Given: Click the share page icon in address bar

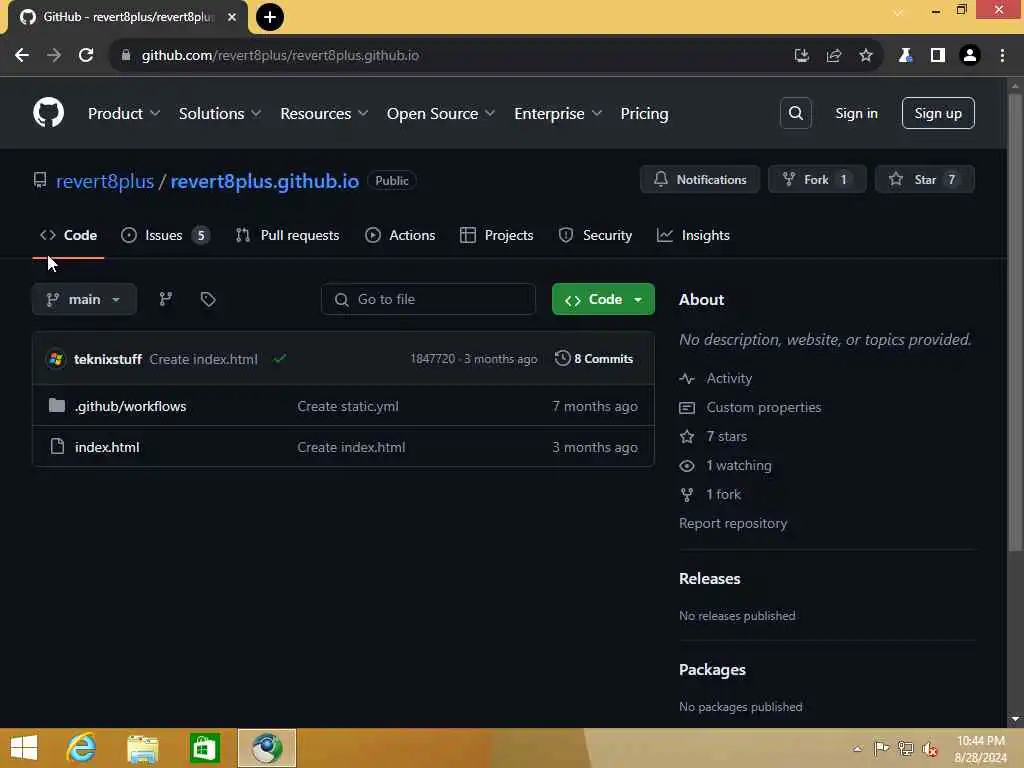Looking at the screenshot, I should [833, 56].
